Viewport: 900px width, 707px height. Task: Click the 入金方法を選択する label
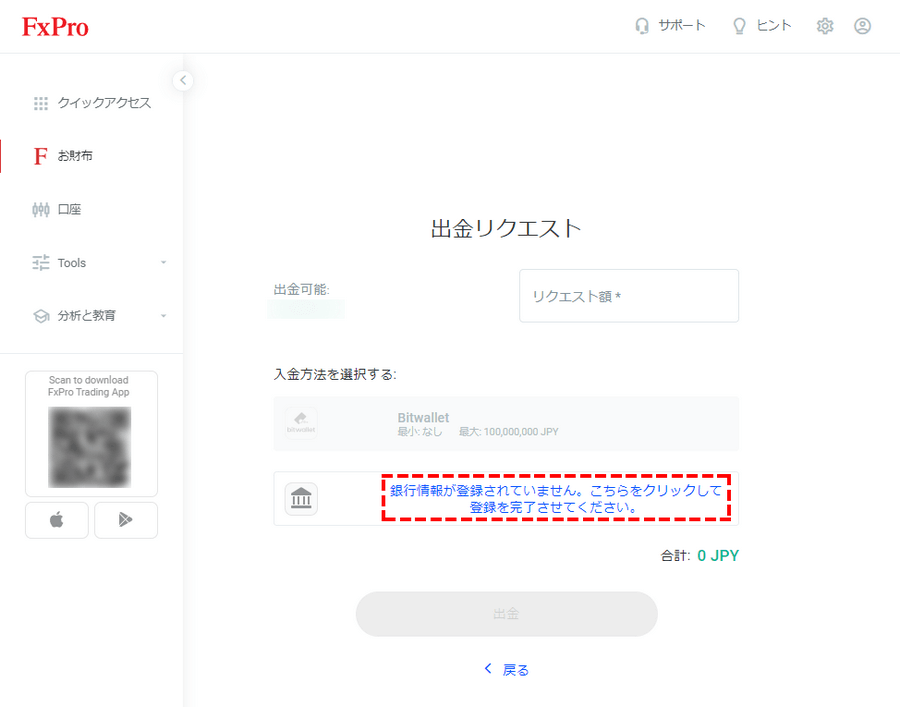click(335, 375)
